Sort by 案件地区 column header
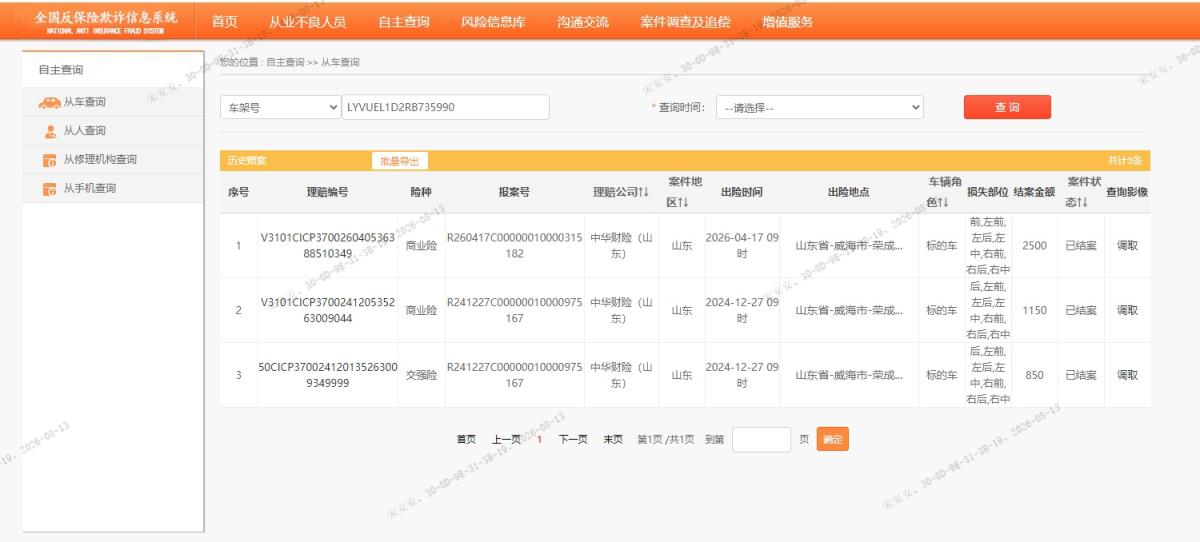Image resolution: width=1200 pixels, height=542 pixels. pyautogui.click(x=685, y=191)
